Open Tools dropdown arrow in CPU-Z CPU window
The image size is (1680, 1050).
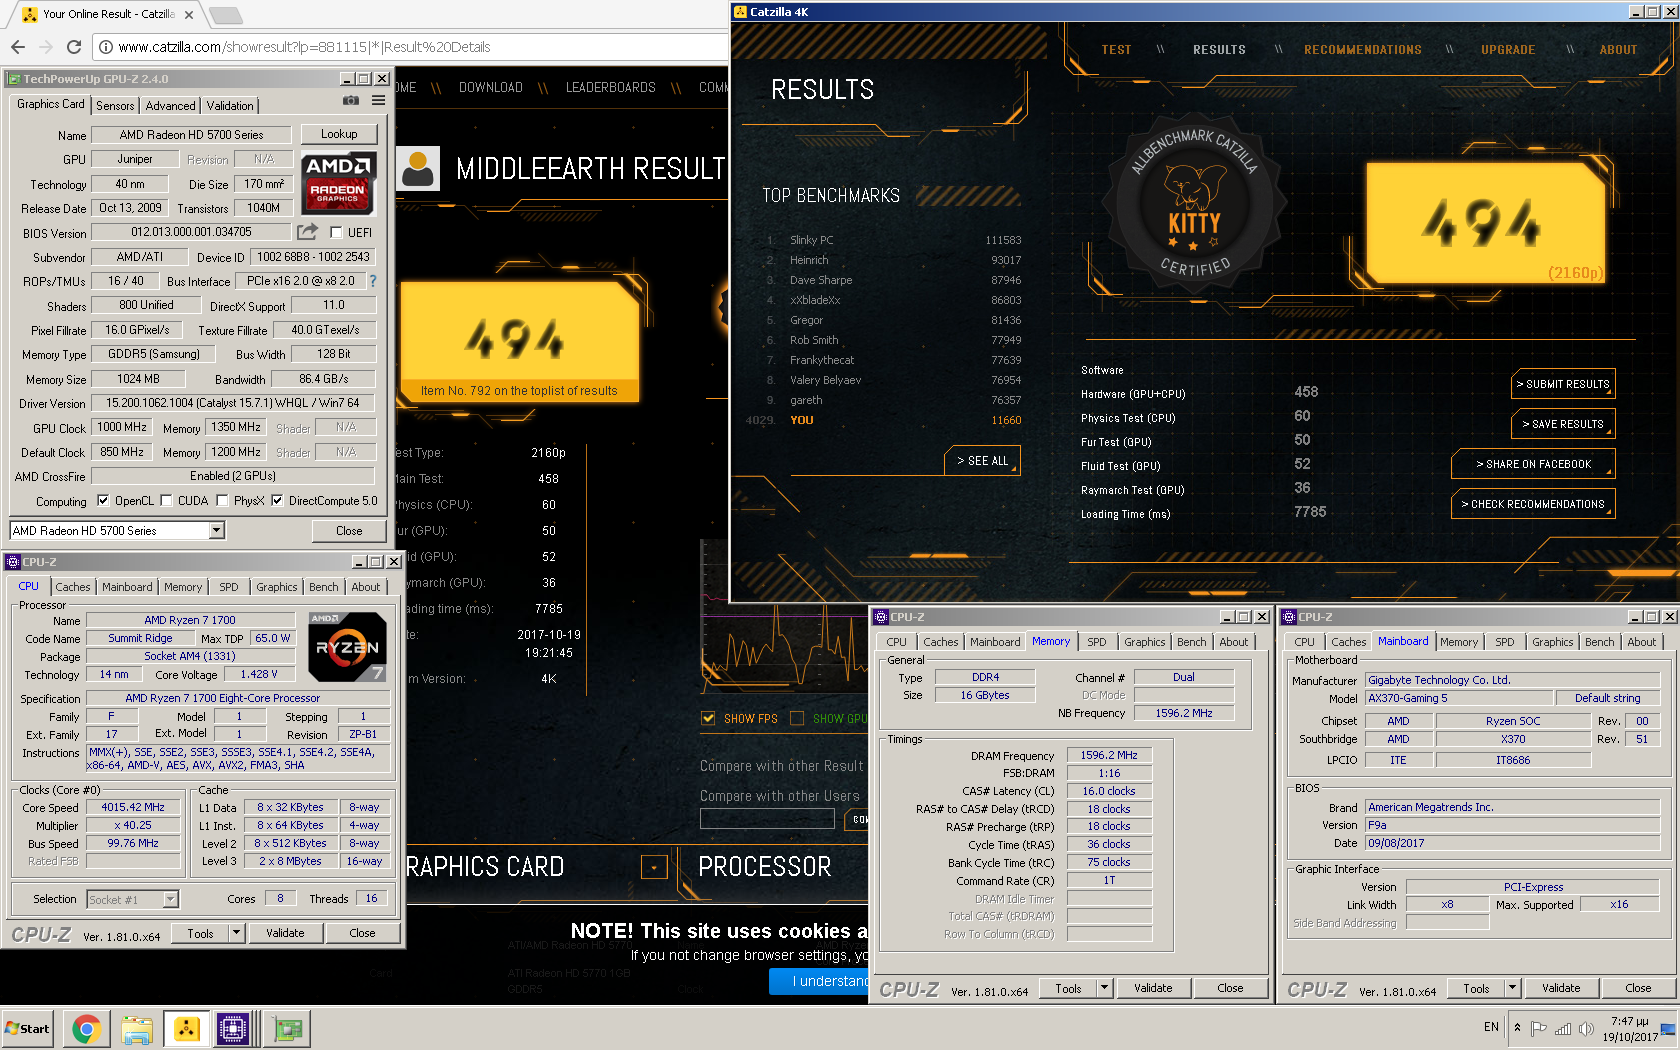237,933
